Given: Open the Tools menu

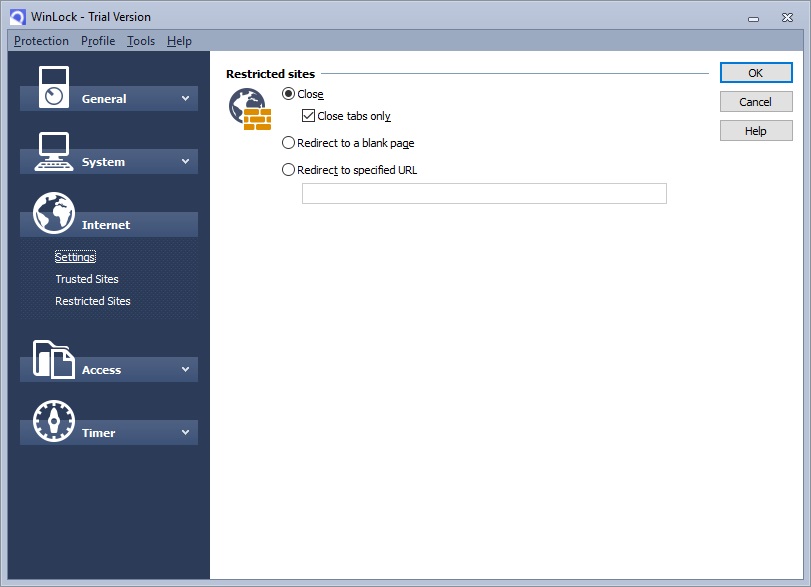Looking at the screenshot, I should tap(141, 41).
